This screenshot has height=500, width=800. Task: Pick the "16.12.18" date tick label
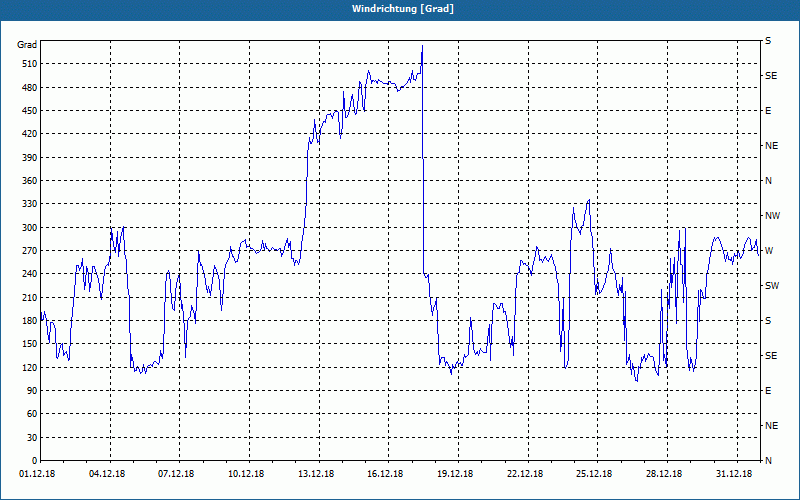385,474
